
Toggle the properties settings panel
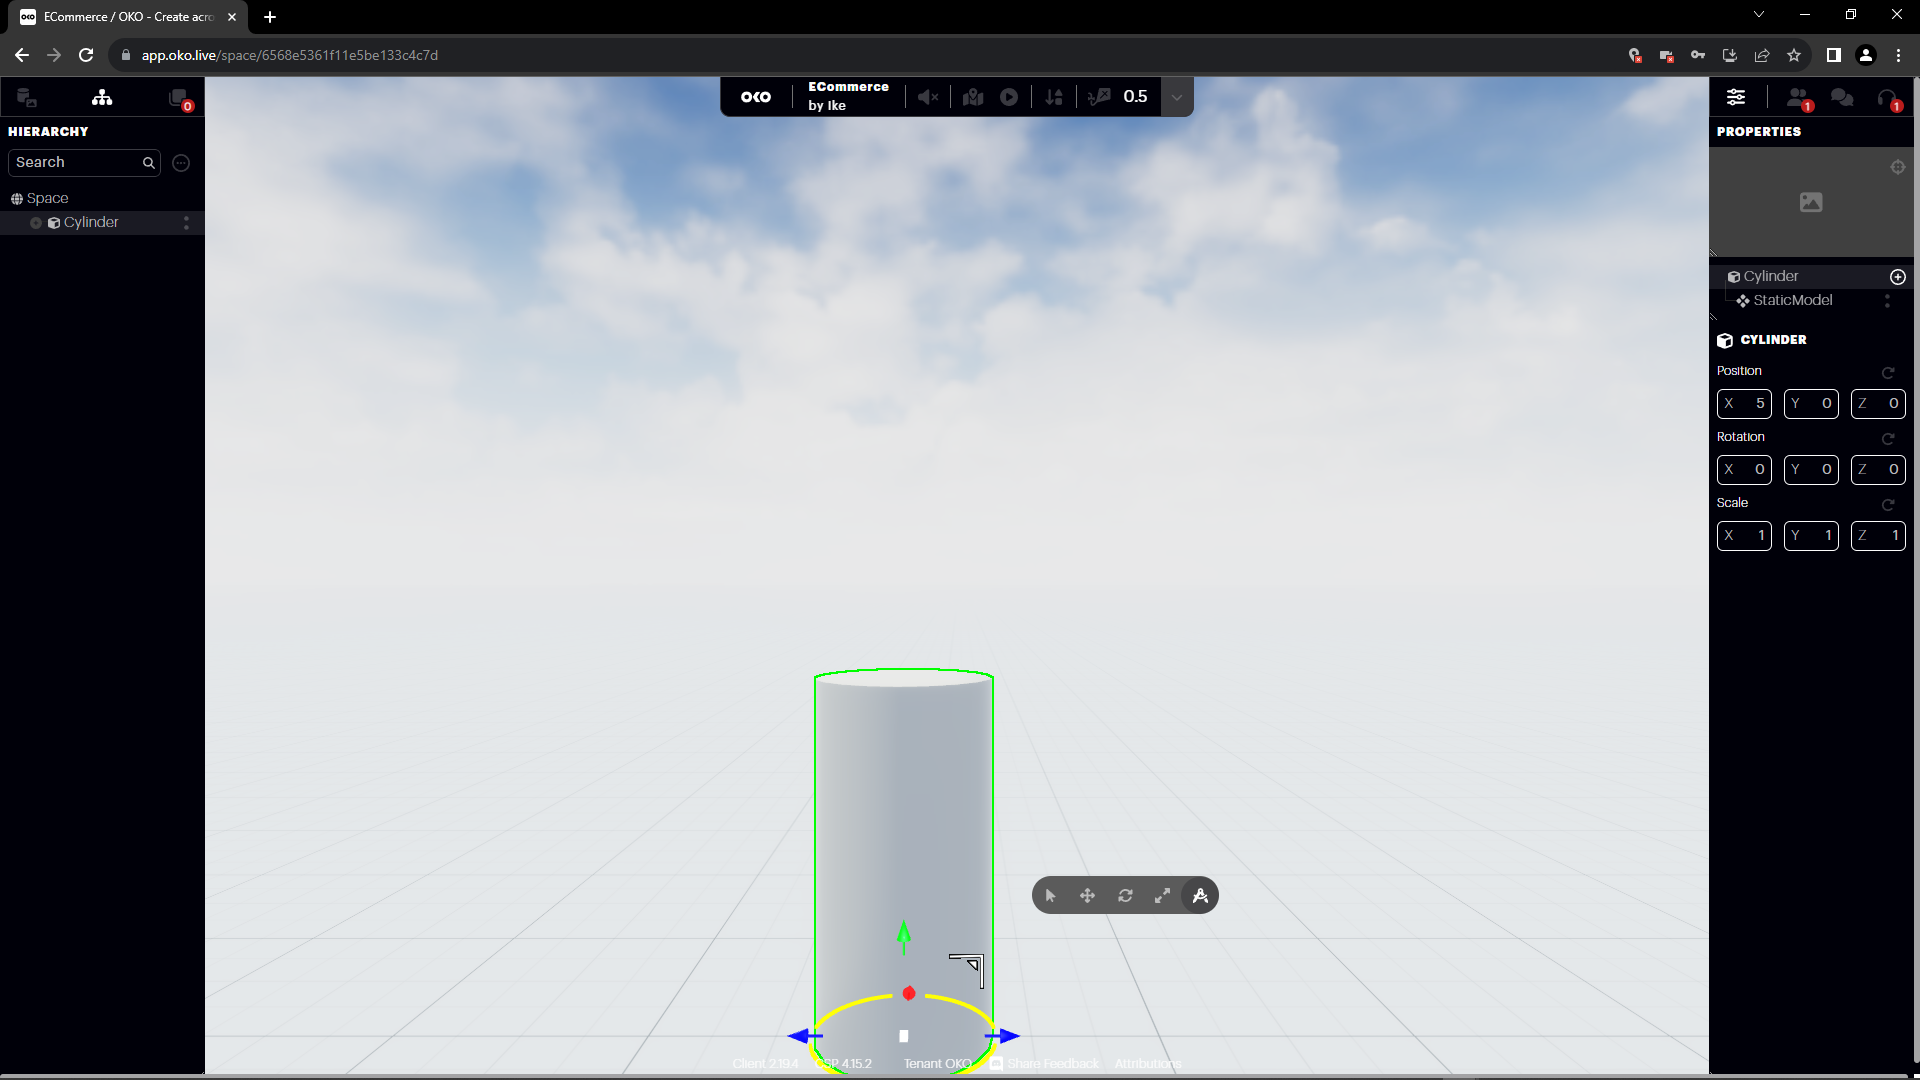click(x=1736, y=96)
